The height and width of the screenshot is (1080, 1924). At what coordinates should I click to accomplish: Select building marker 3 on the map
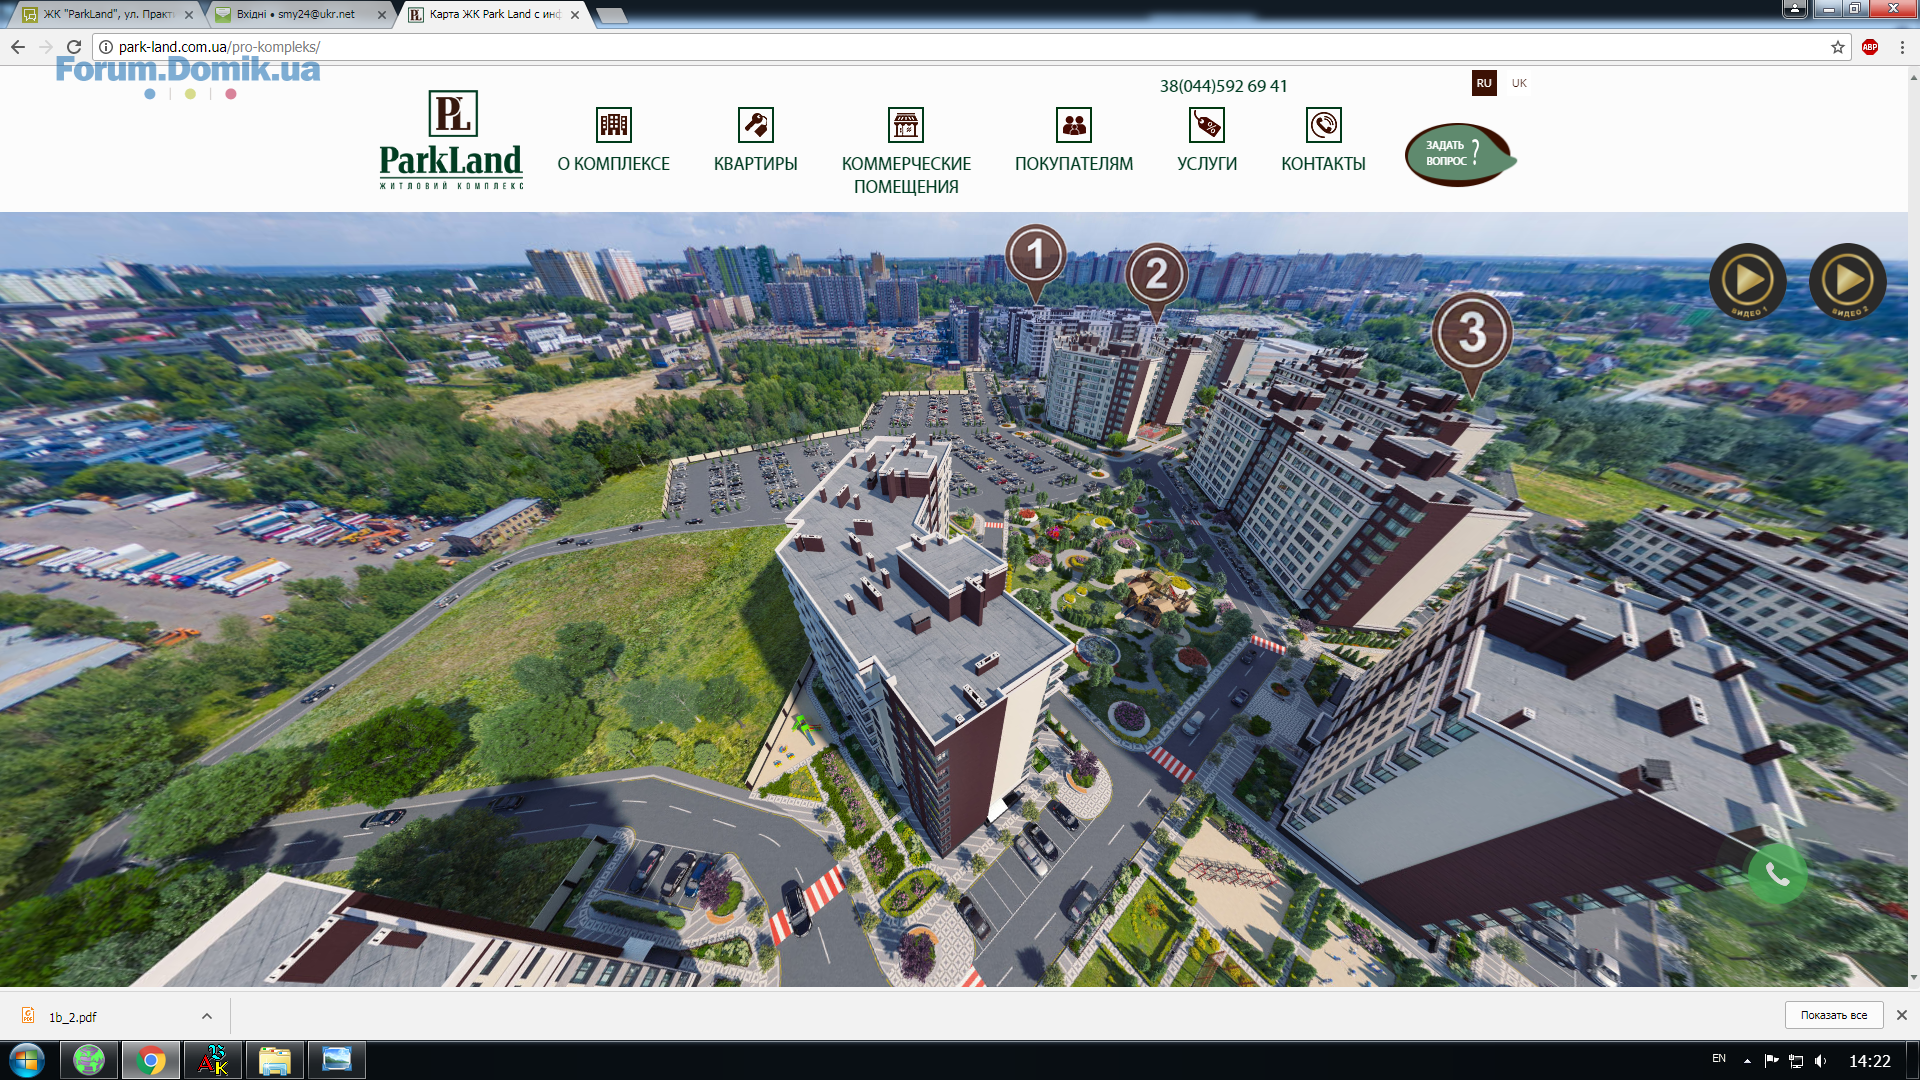click(x=1472, y=337)
